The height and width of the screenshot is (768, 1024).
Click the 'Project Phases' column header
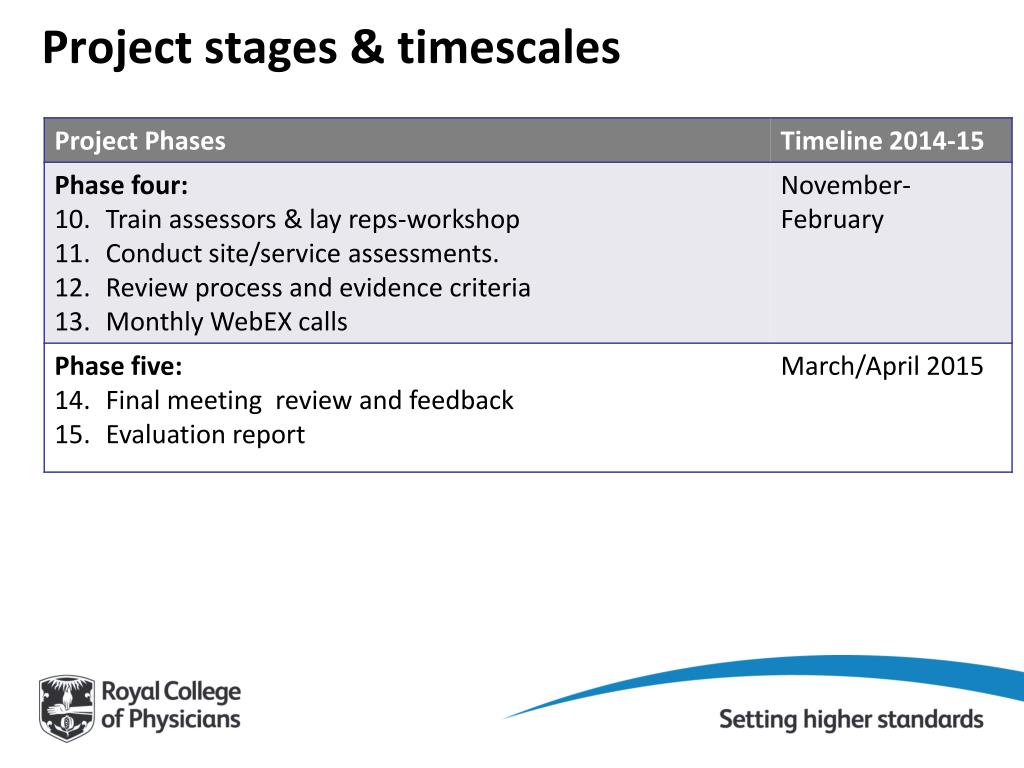140,141
